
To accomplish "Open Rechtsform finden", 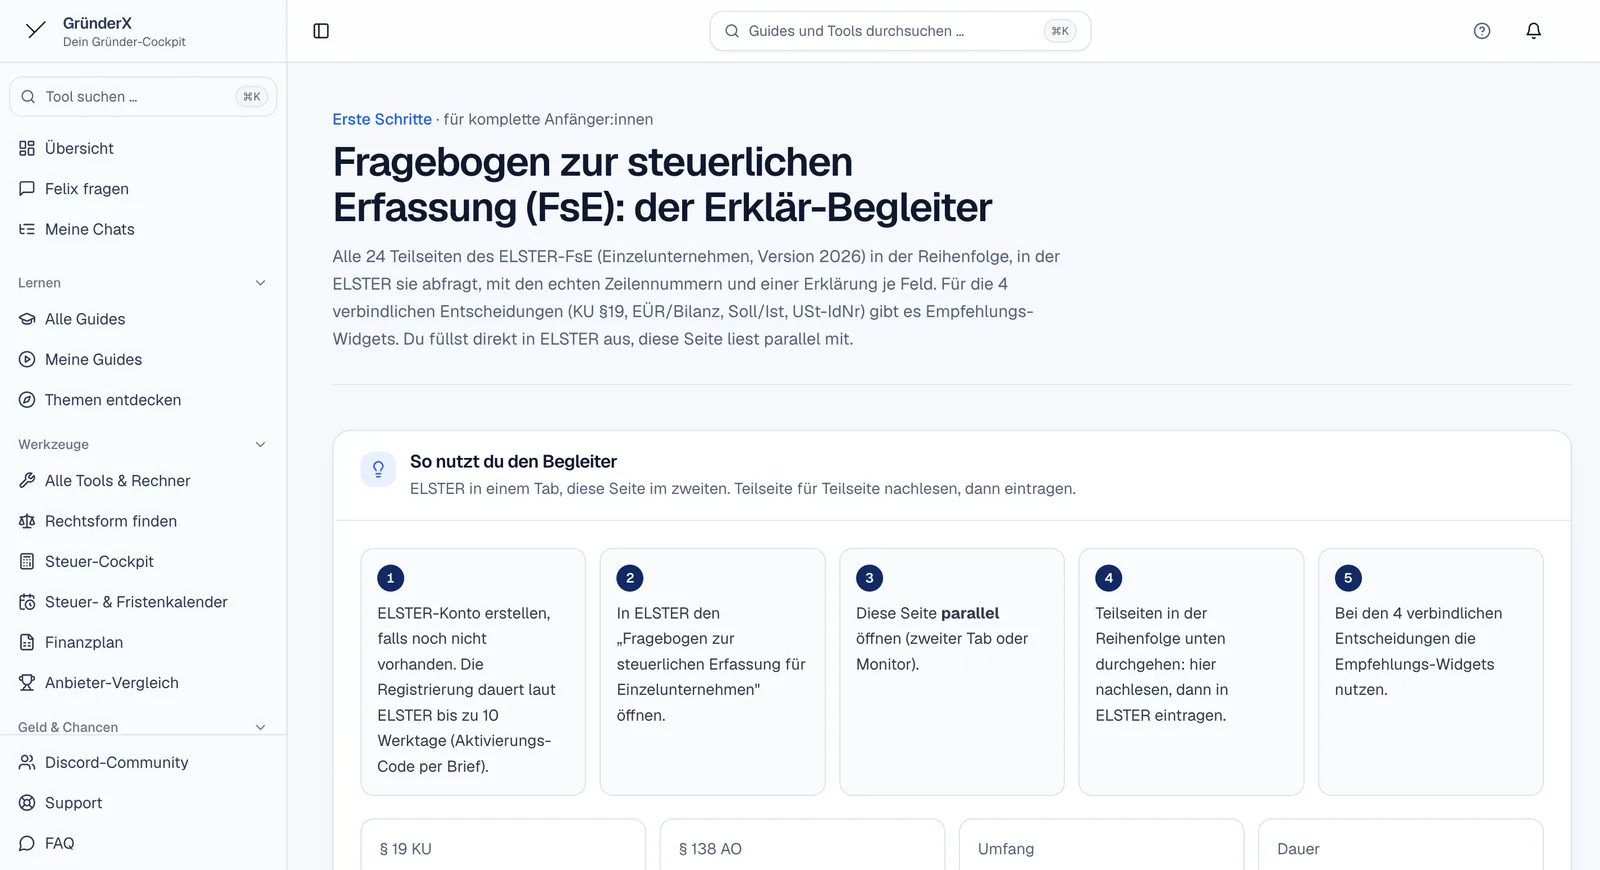I will (x=143, y=521).
